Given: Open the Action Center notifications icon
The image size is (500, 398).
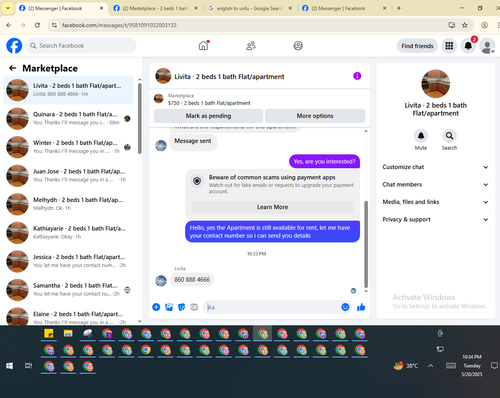Looking at the screenshot, I should (x=494, y=366).
